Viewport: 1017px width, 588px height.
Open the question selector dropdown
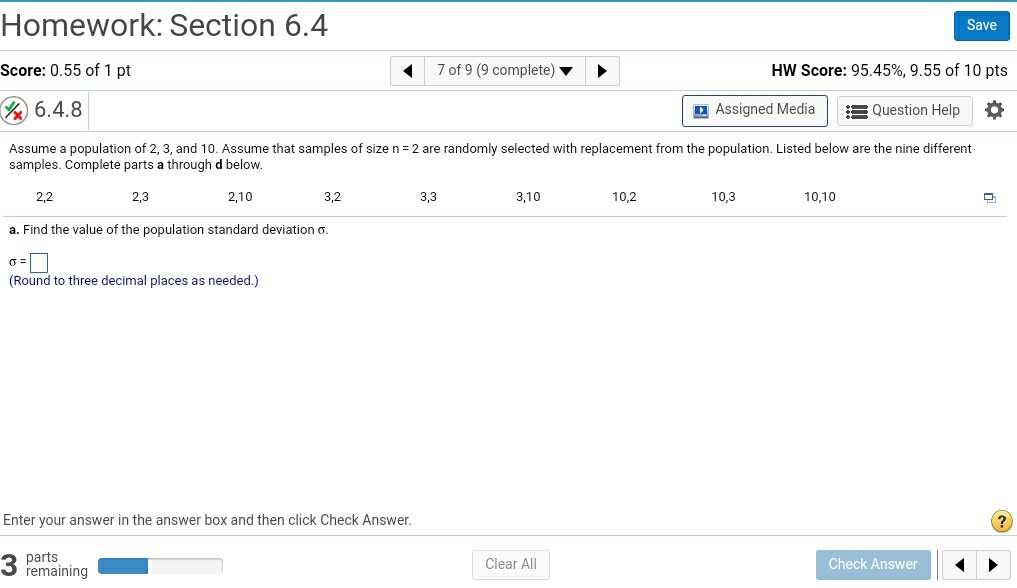click(x=505, y=71)
